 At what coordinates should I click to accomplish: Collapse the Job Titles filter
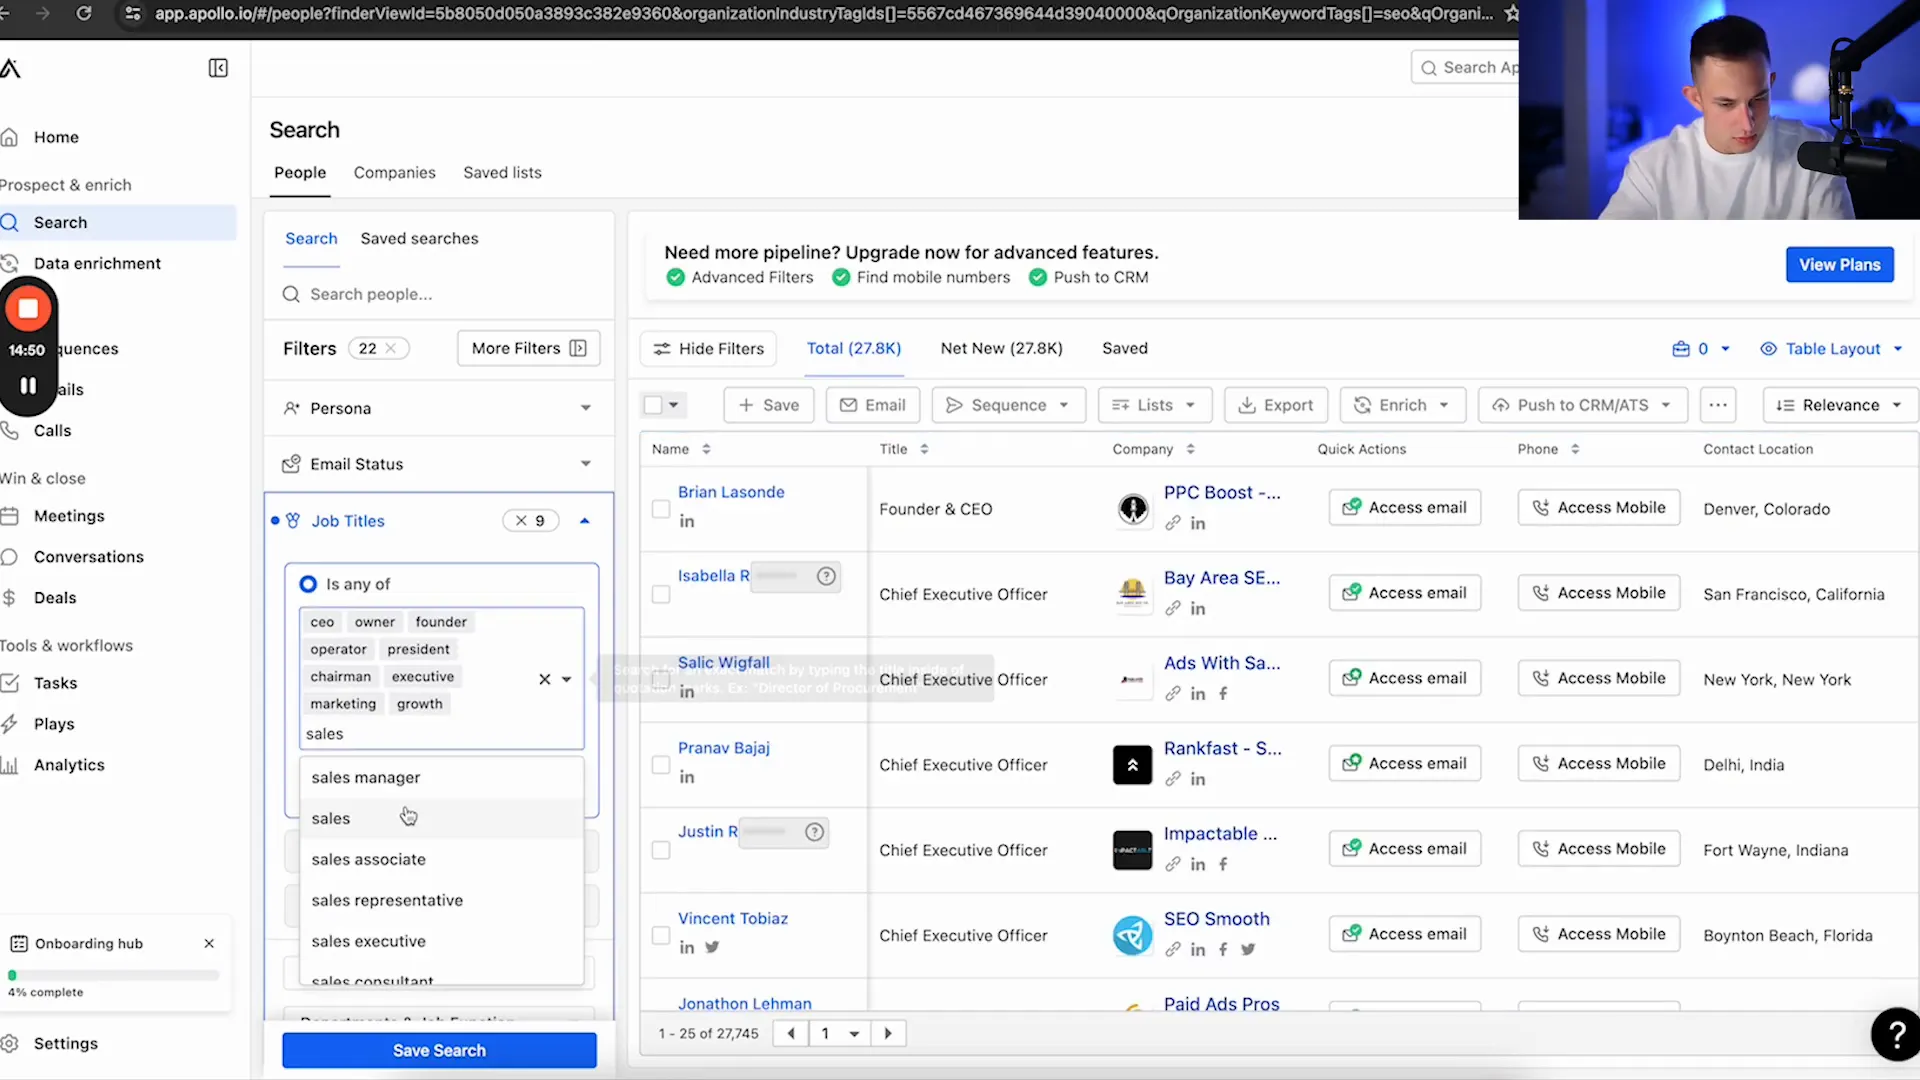(x=585, y=521)
